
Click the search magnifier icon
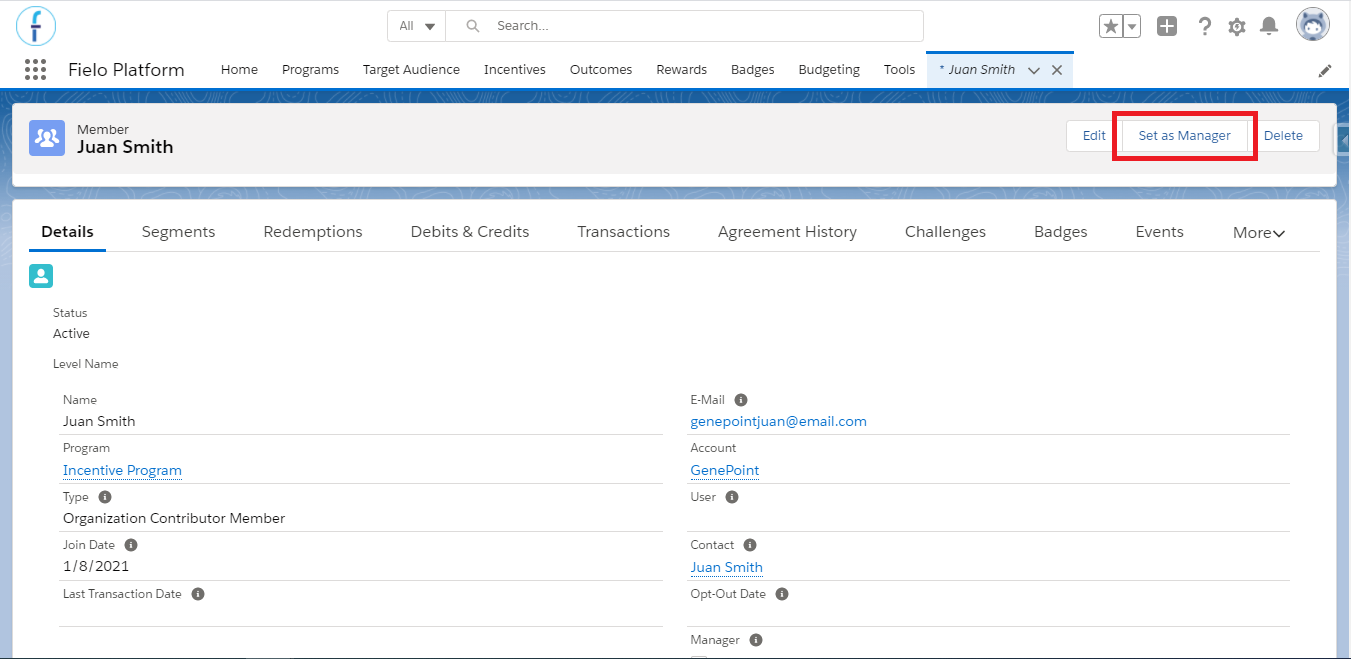click(x=473, y=26)
